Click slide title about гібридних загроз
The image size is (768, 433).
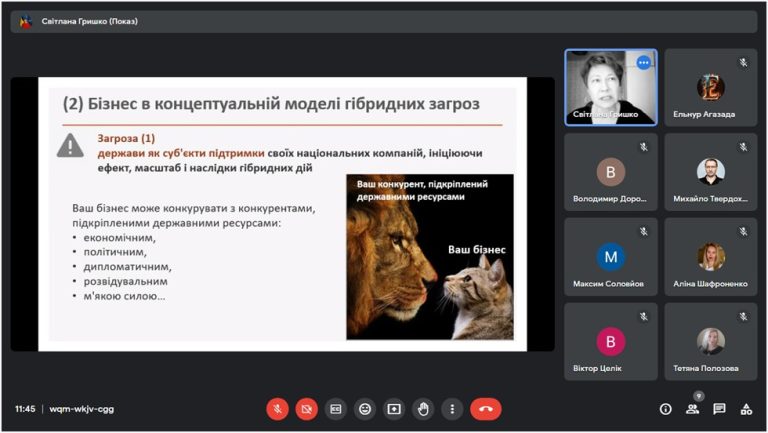click(x=271, y=104)
